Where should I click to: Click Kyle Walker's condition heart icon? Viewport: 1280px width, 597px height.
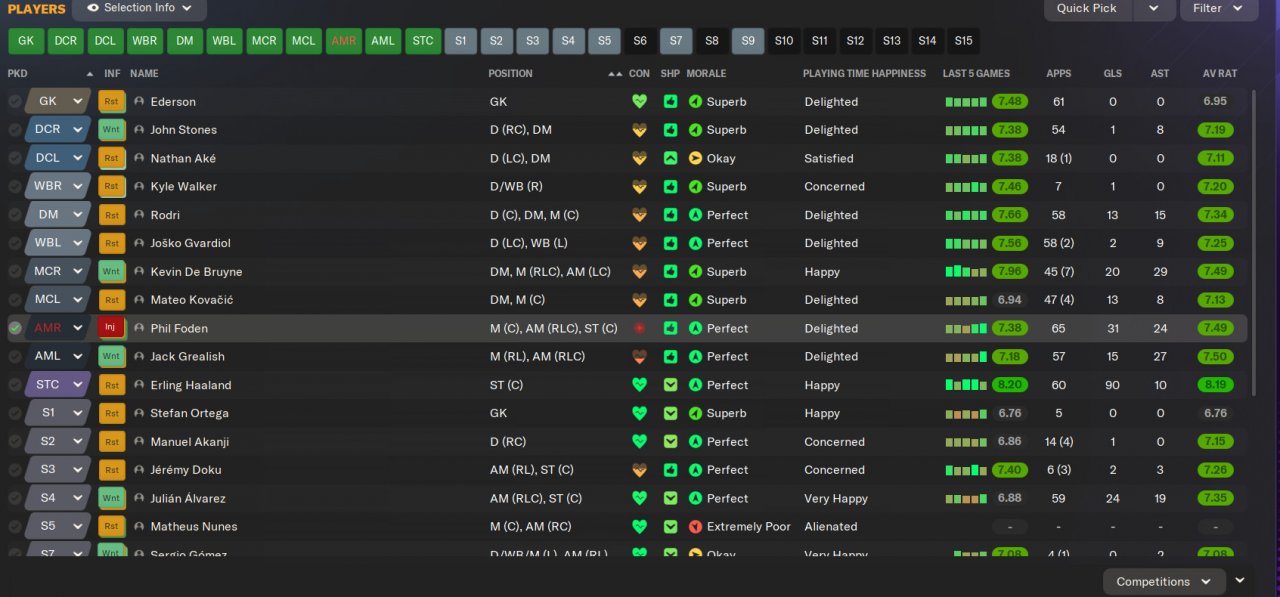[x=640, y=186]
